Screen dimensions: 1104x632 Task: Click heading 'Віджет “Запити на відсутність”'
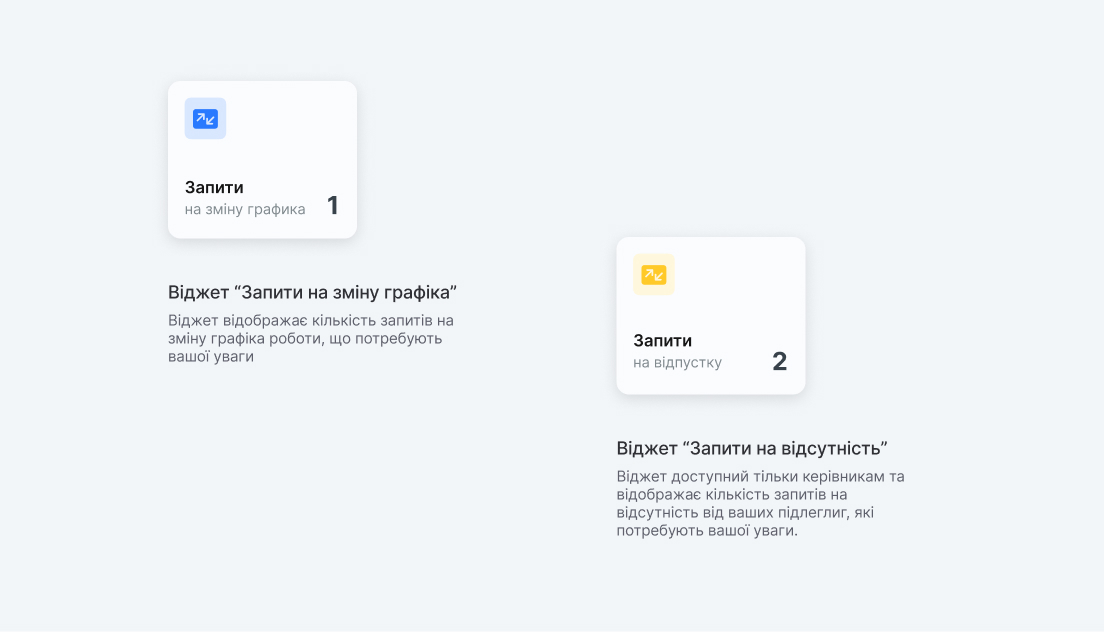pos(752,448)
